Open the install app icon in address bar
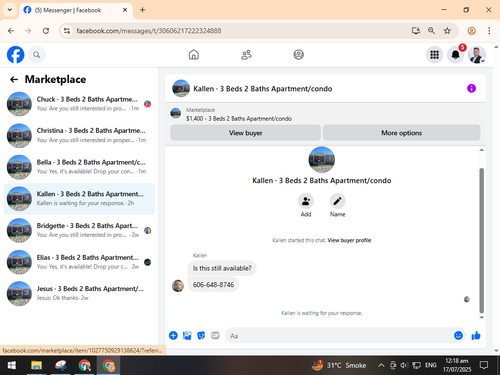The width and height of the screenshot is (500, 375). [416, 31]
